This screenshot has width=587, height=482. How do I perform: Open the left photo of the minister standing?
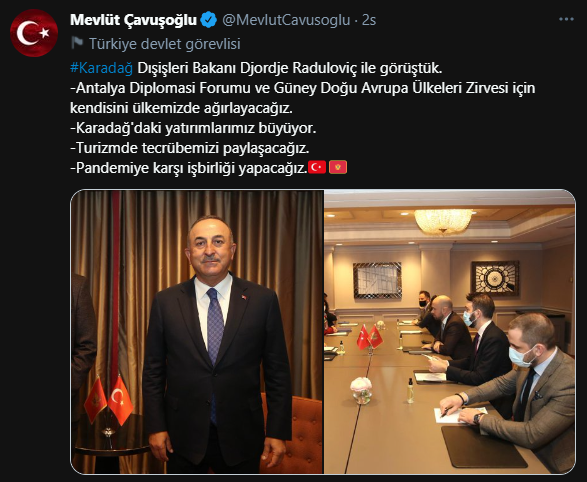197,332
